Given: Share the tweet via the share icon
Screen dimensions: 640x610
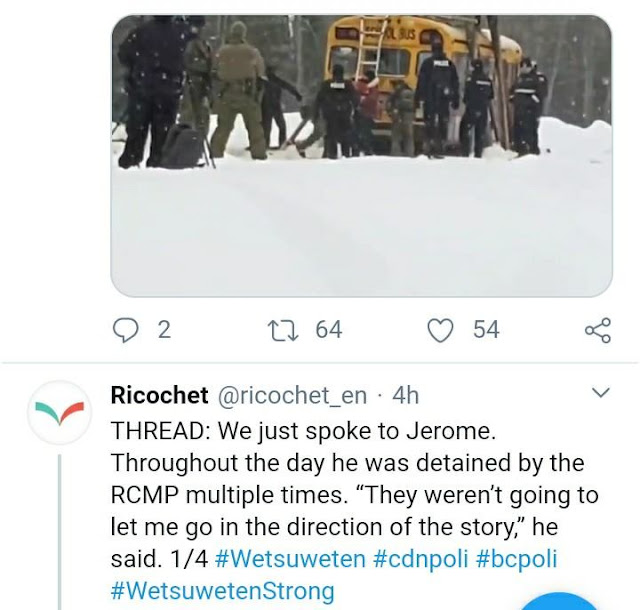Looking at the screenshot, I should [598, 330].
